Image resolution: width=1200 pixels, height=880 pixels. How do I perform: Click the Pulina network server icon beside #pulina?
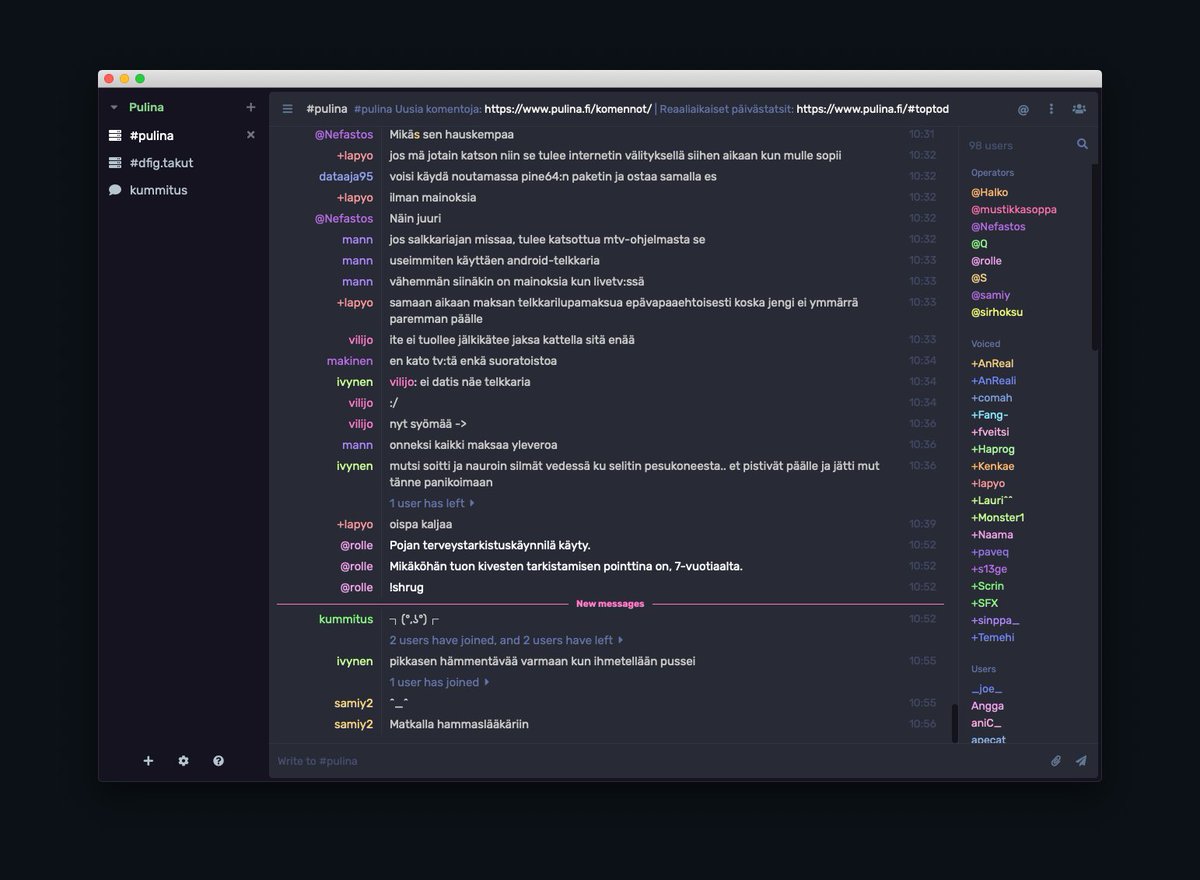click(115, 135)
